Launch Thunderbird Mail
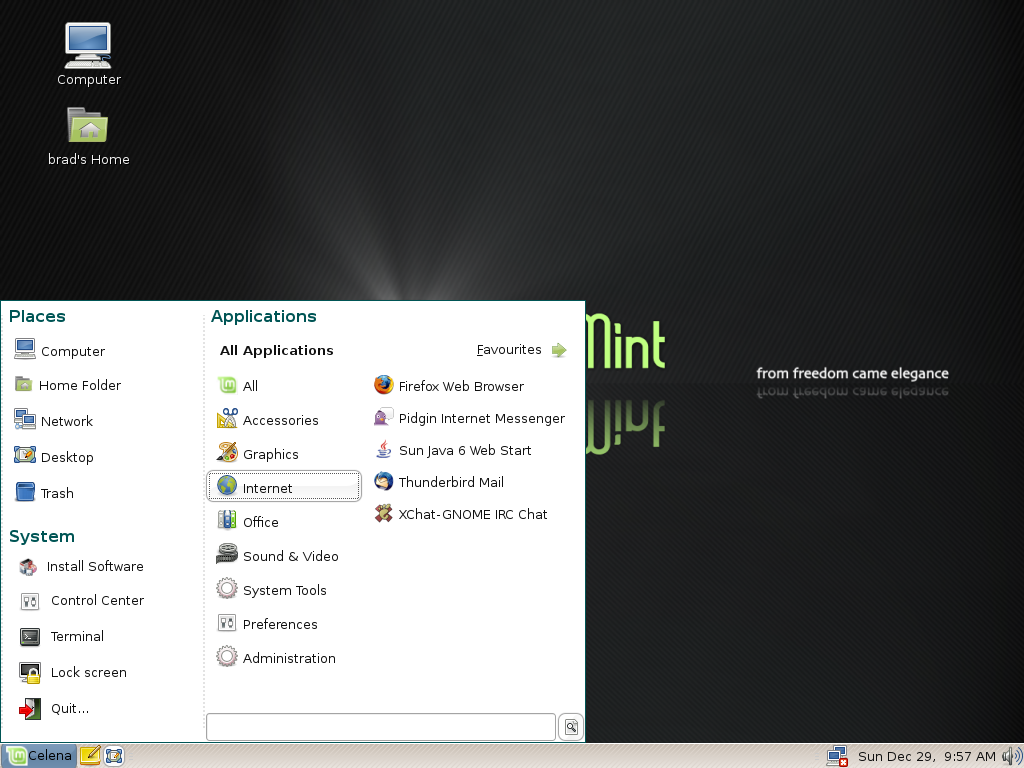Screen dimensions: 1024x768 [439, 481]
